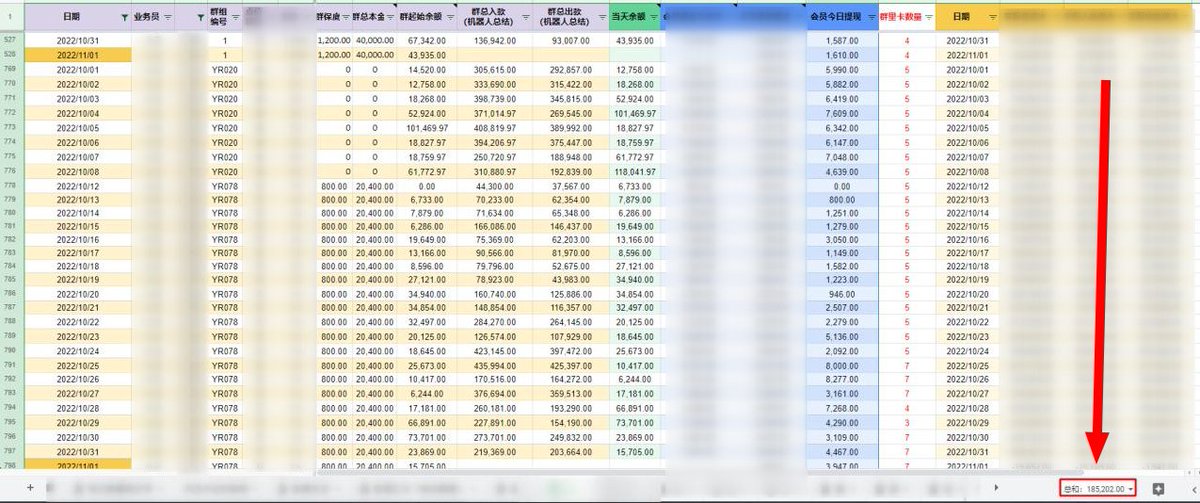Image resolution: width=1200 pixels, height=503 pixels.
Task: Open the filter icon on 业务员 header
Action: coord(167,18)
